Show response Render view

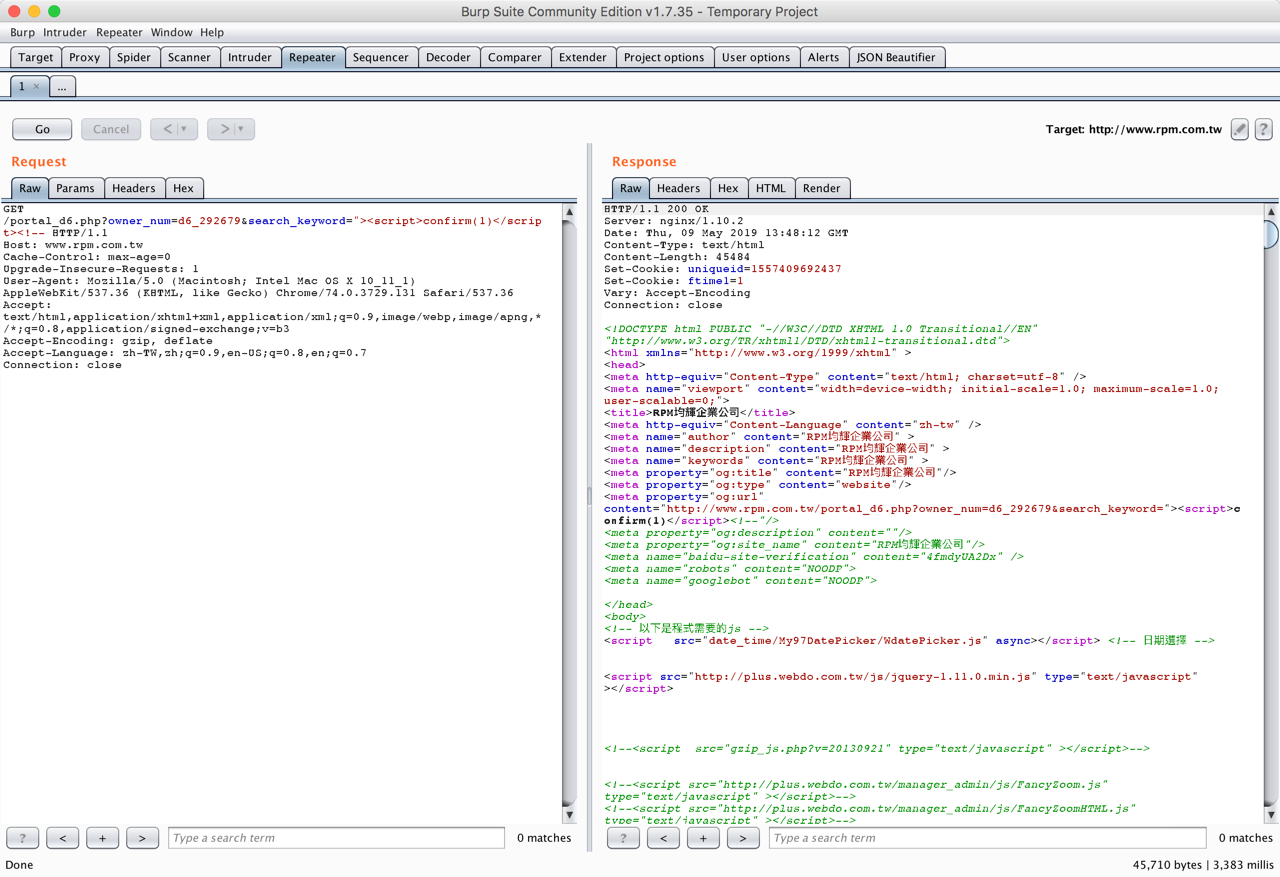click(822, 188)
